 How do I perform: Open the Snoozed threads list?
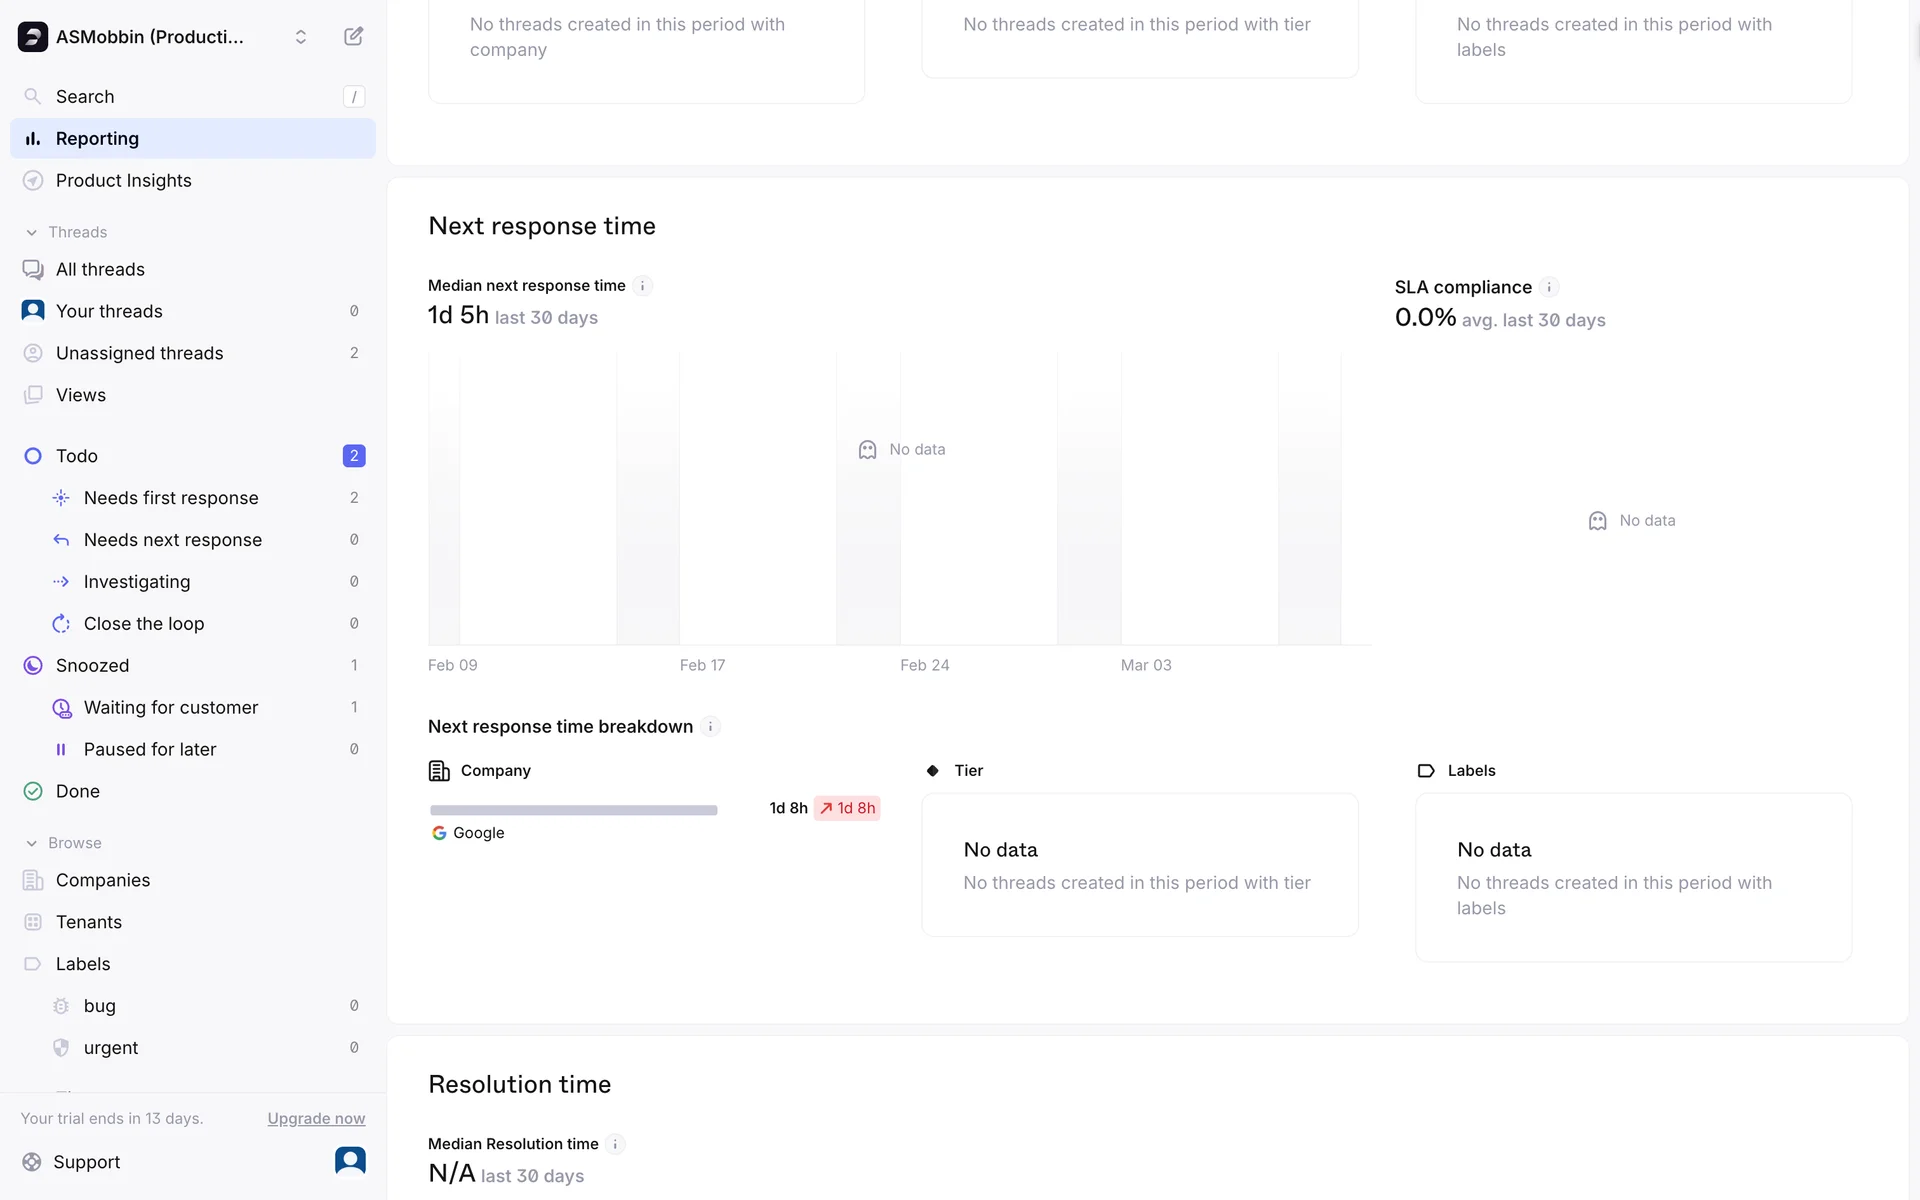click(x=92, y=666)
